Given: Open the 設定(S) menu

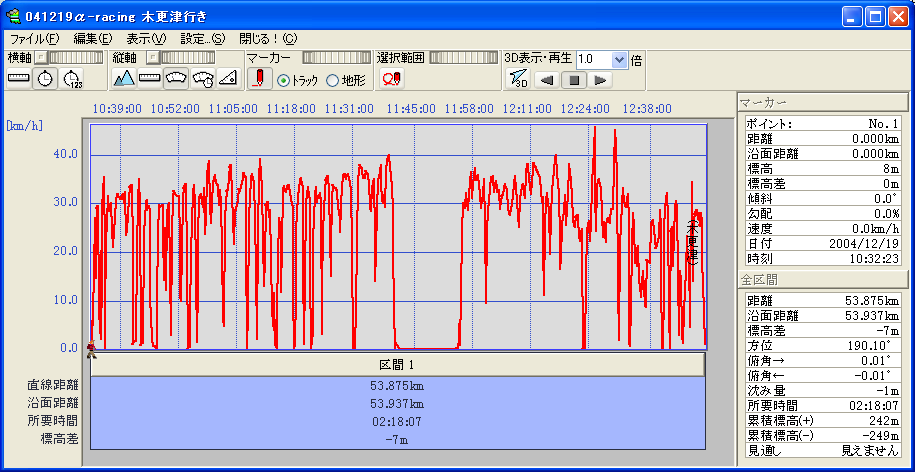Looking at the screenshot, I should coord(202,38).
